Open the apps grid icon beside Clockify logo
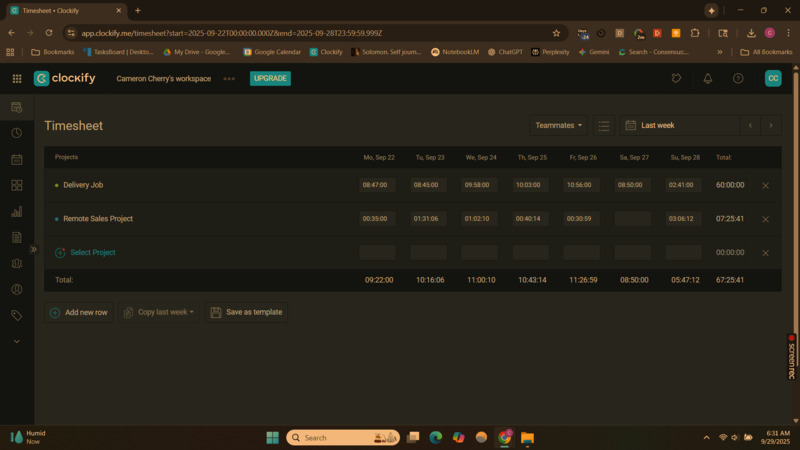Viewport: 800px width, 450px height. tap(17, 78)
